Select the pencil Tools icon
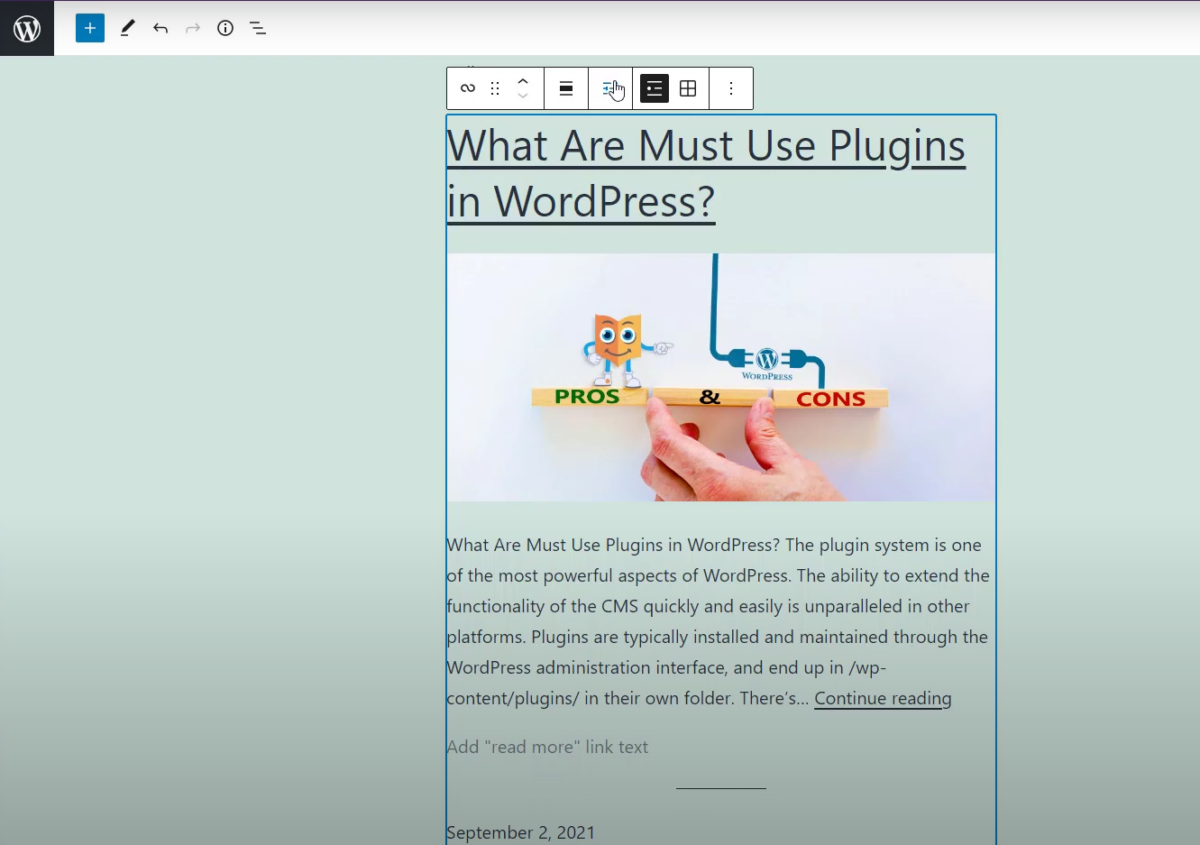The width and height of the screenshot is (1200, 845). pyautogui.click(x=127, y=28)
